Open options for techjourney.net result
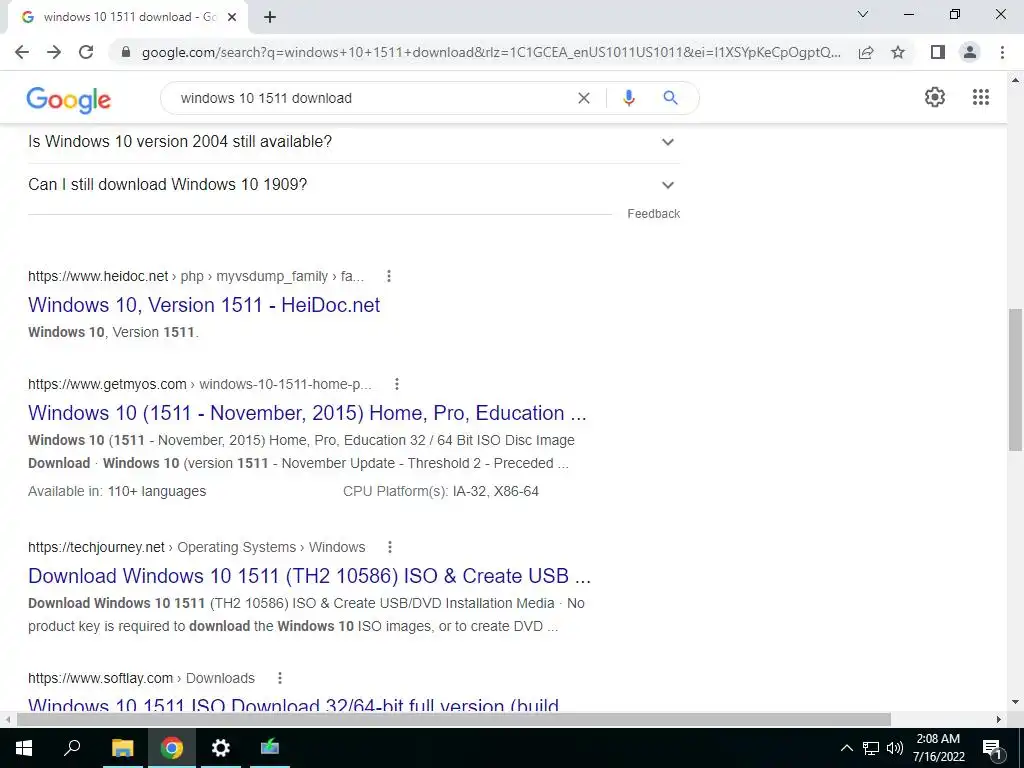This screenshot has width=1024, height=768. [x=390, y=547]
